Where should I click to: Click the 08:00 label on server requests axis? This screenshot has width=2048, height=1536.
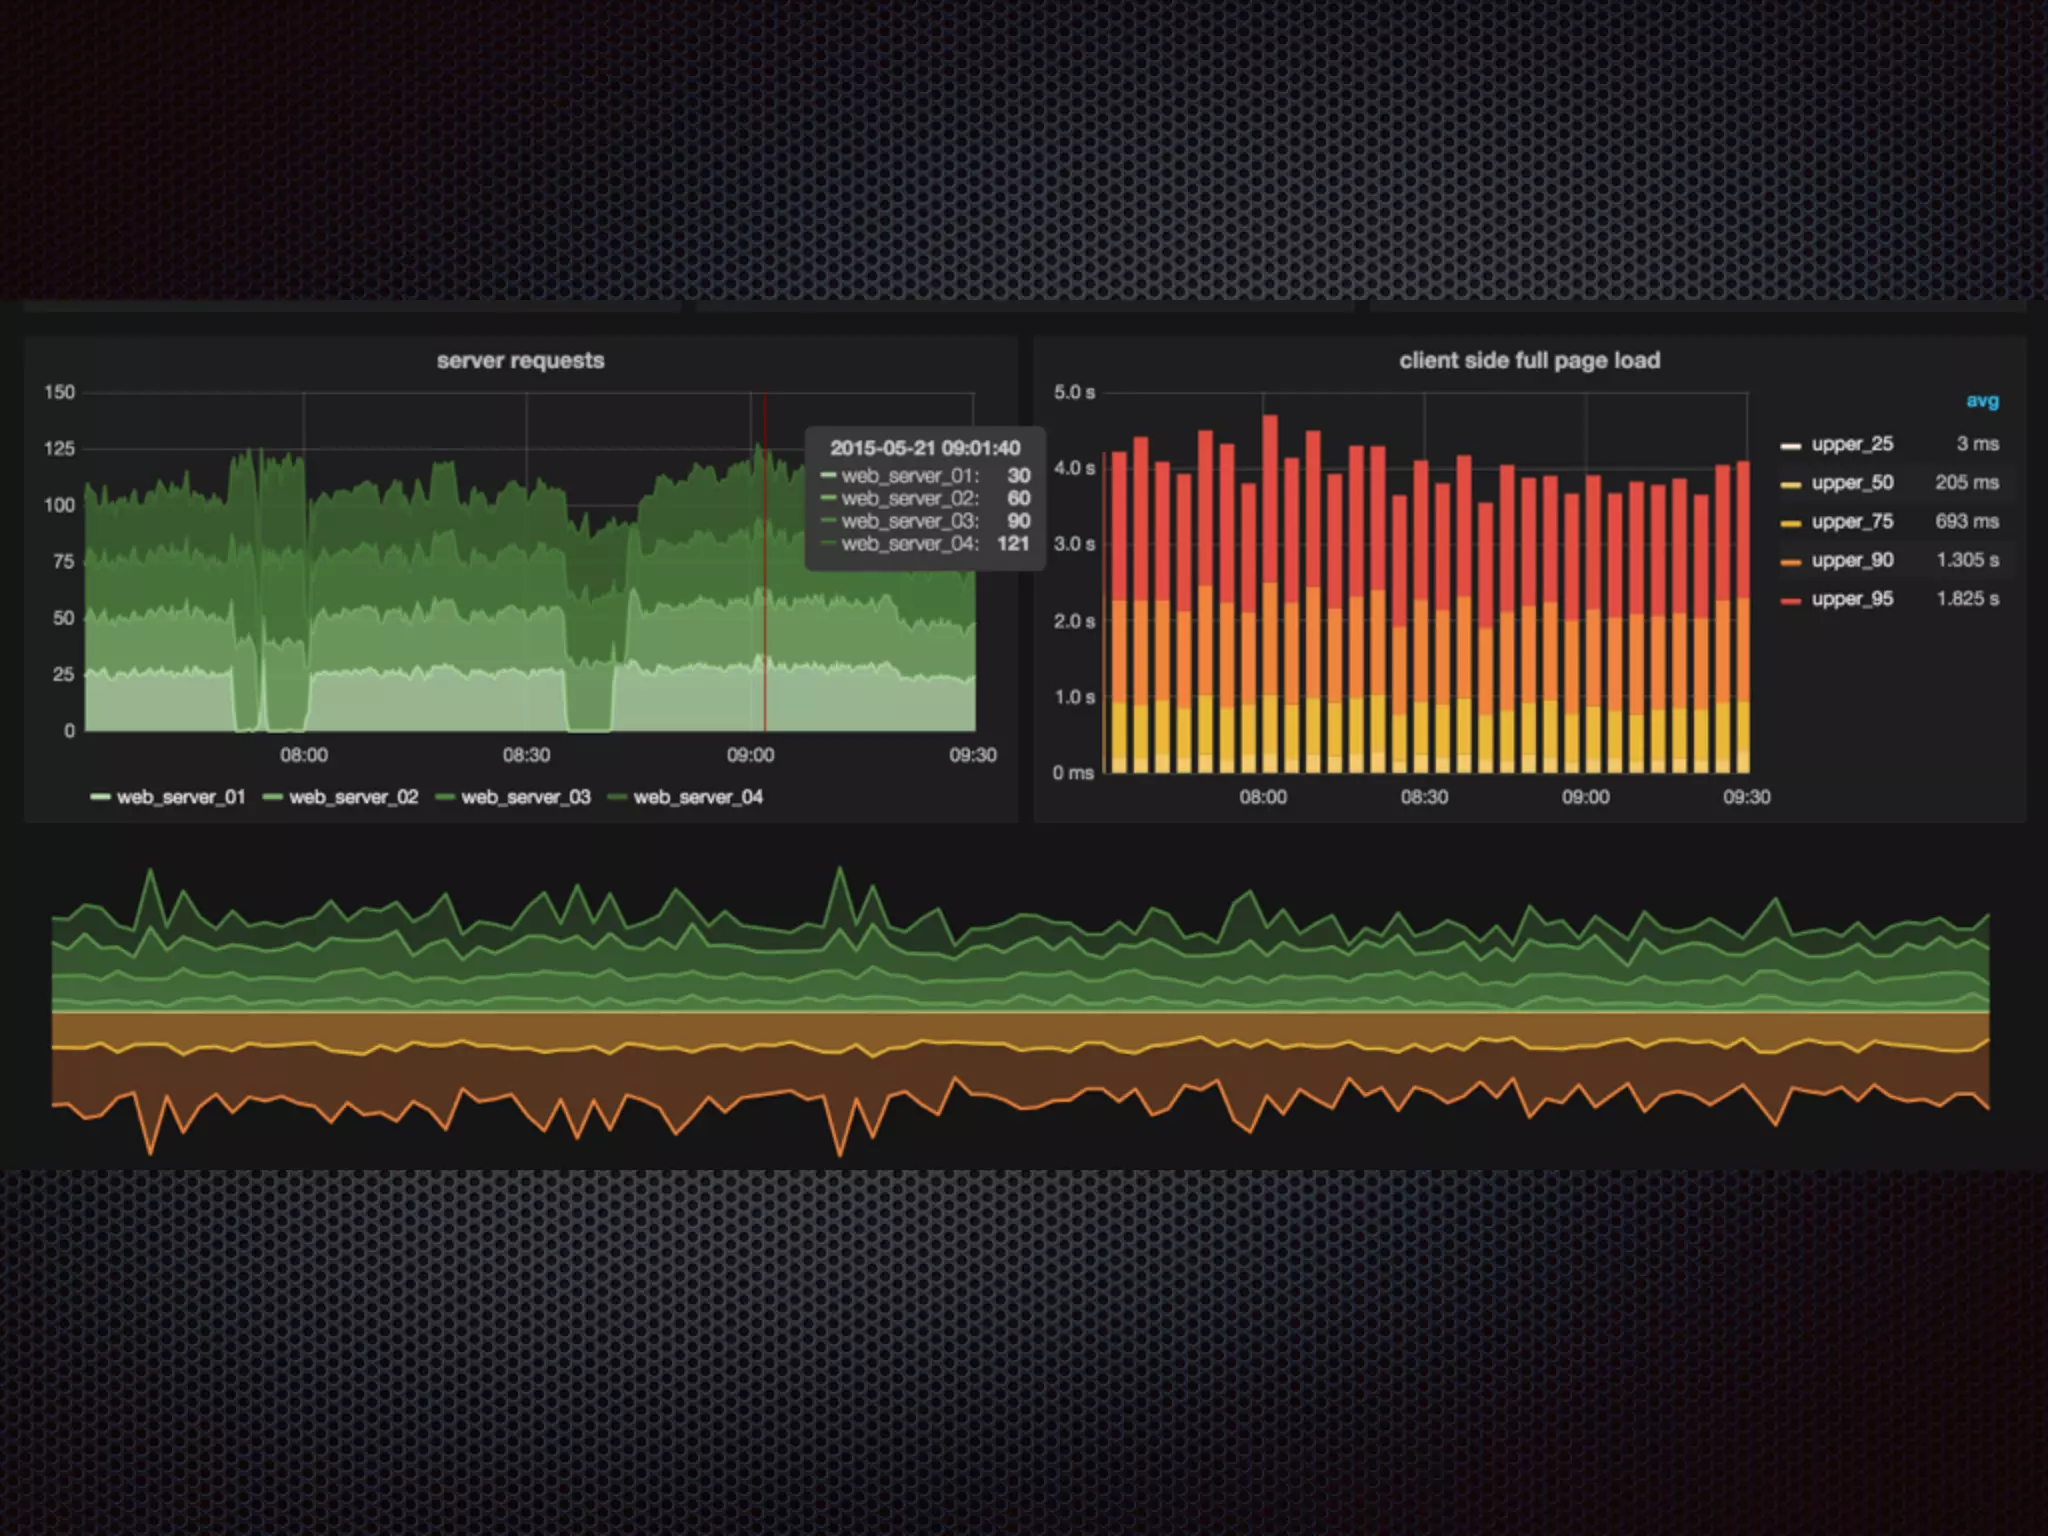[303, 755]
